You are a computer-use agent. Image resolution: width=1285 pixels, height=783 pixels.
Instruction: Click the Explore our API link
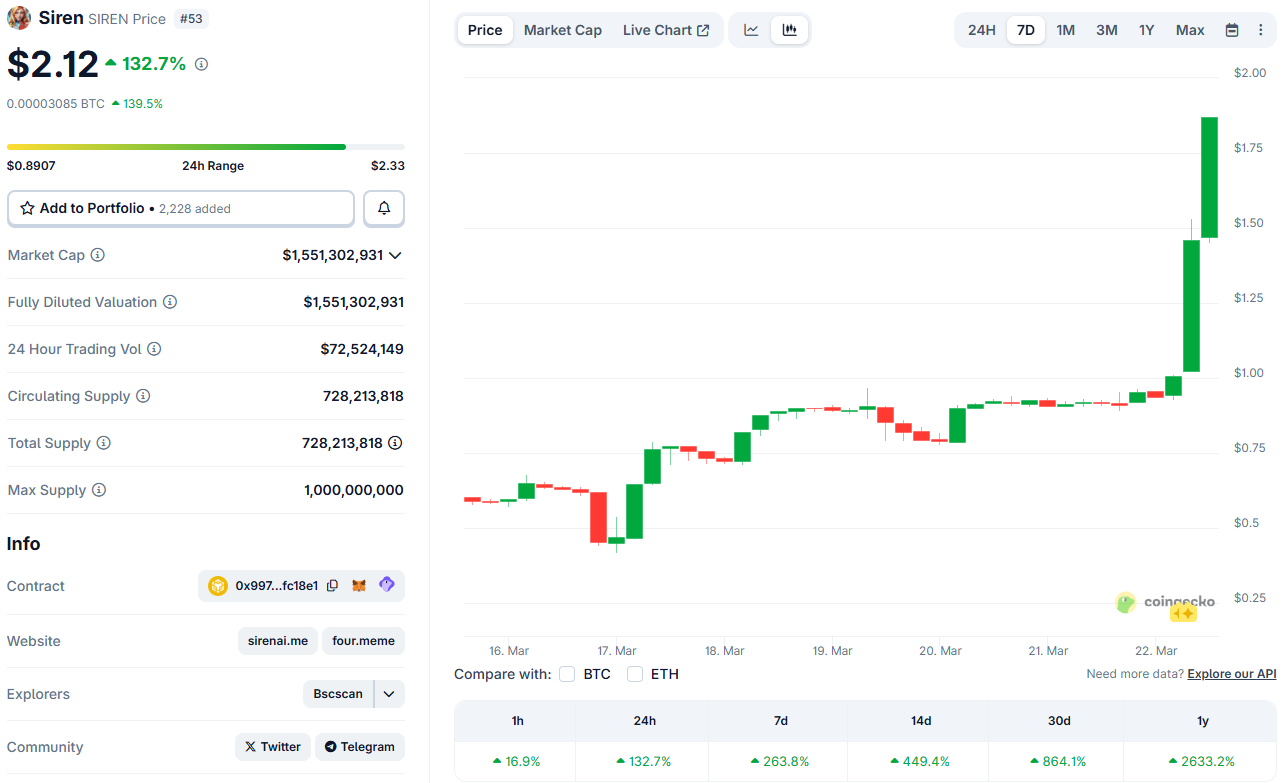click(x=1231, y=673)
